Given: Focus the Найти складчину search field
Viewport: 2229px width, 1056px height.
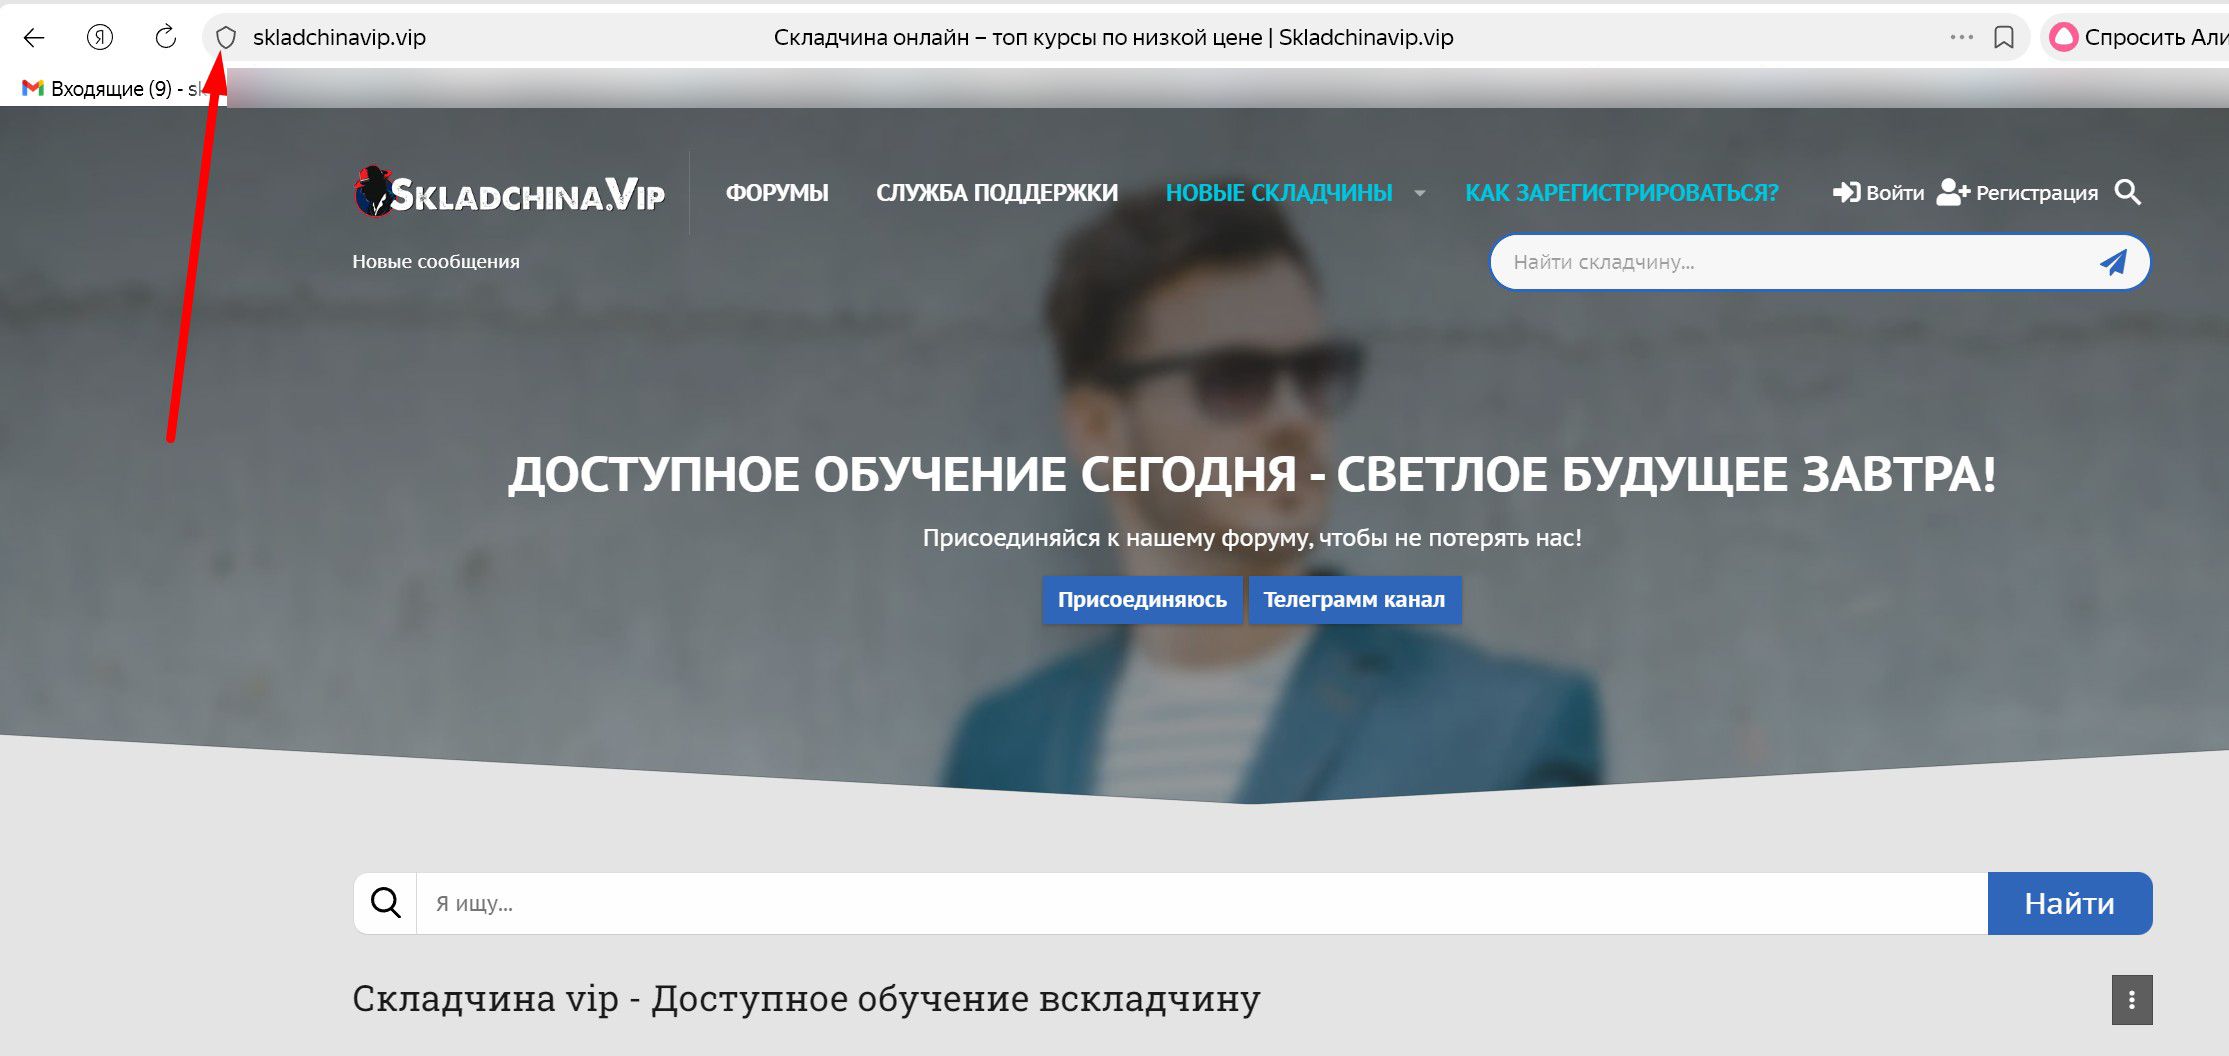Looking at the screenshot, I should point(1790,263).
